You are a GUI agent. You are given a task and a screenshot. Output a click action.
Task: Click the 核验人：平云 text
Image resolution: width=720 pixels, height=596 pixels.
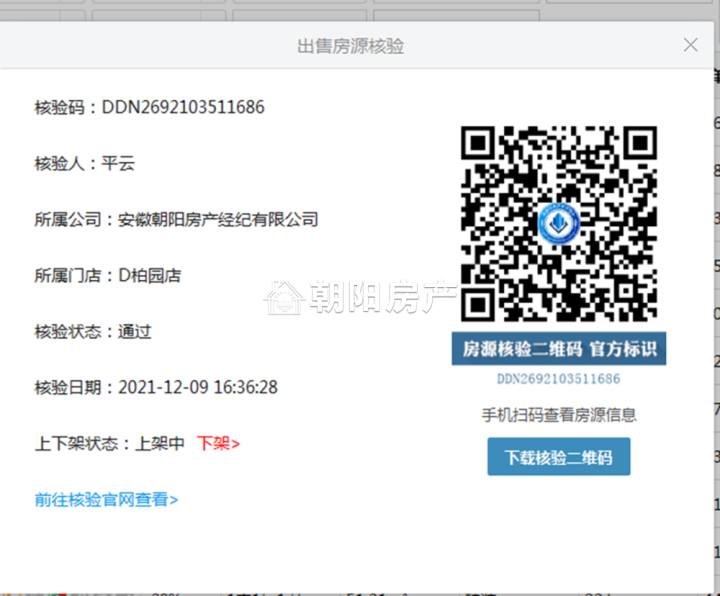tap(85, 163)
